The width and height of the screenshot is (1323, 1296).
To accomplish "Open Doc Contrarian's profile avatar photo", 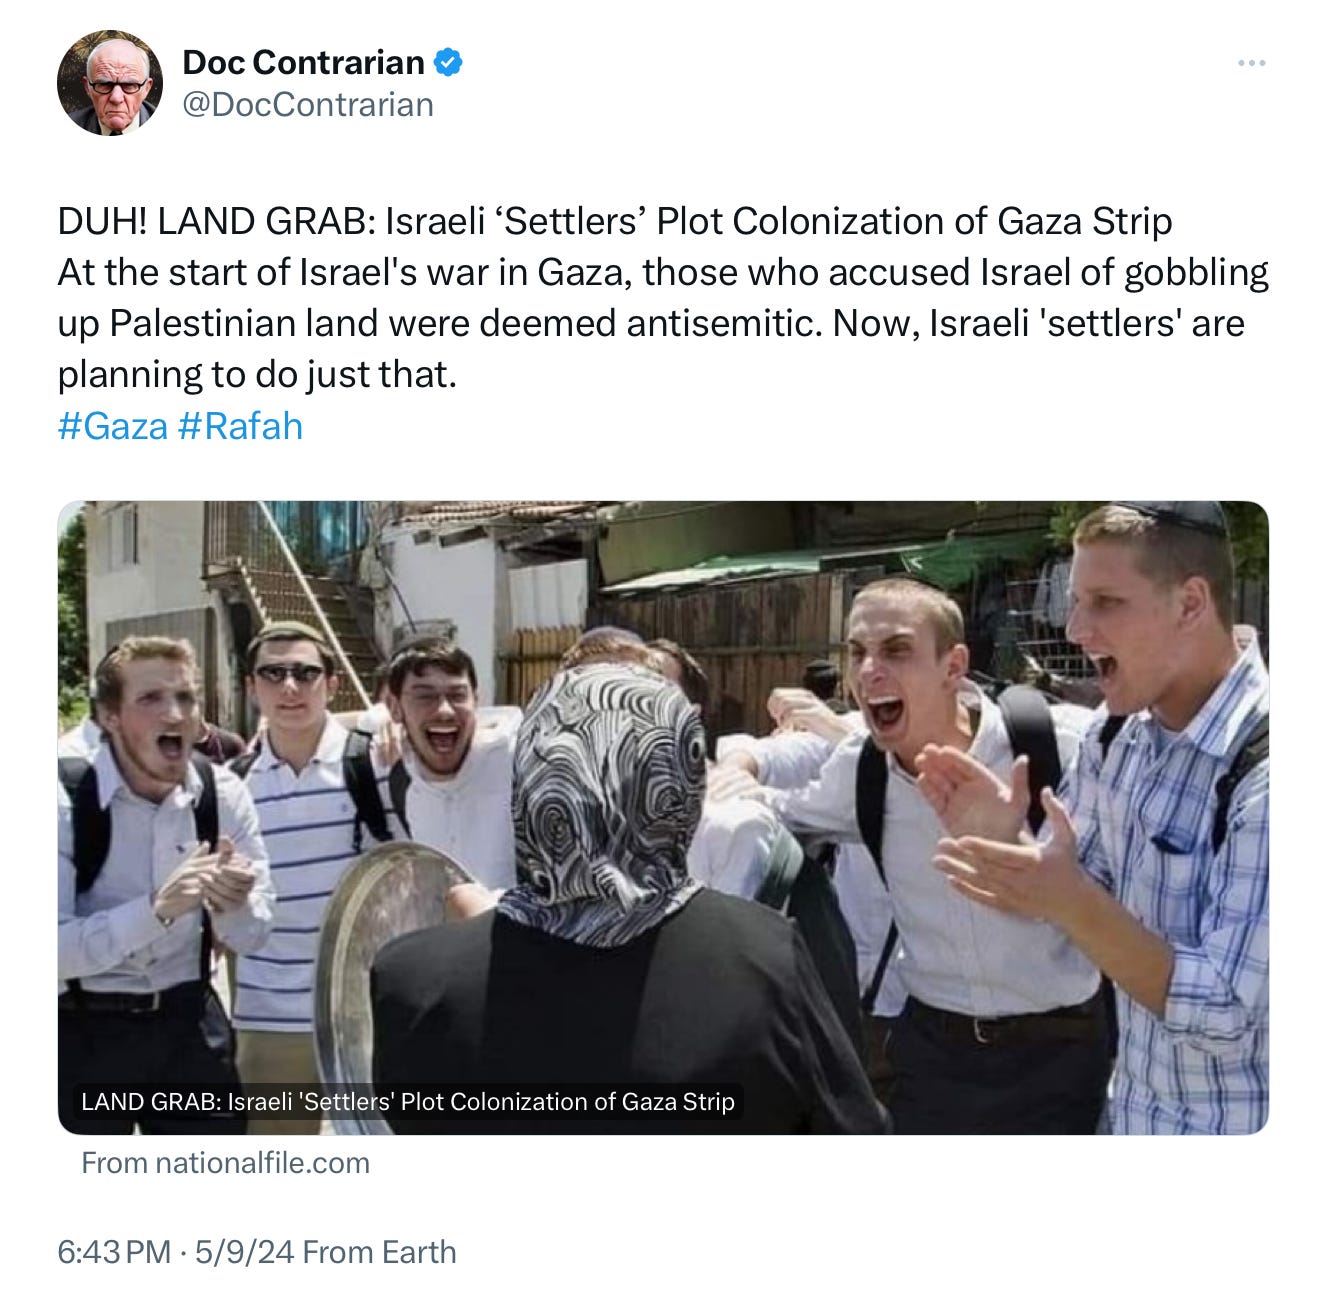I will 110,83.
